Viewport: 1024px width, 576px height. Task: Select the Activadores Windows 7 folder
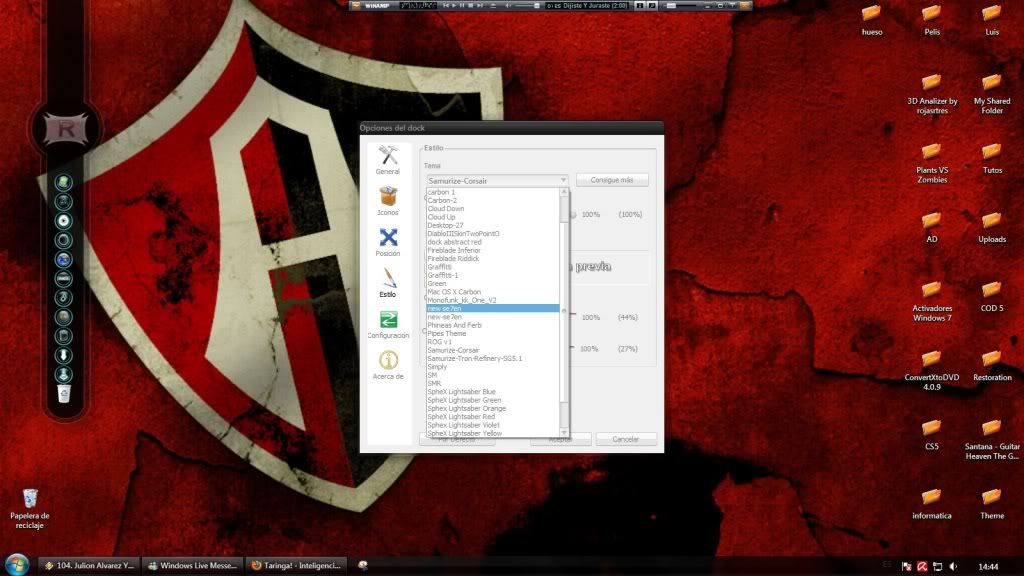[x=932, y=302]
